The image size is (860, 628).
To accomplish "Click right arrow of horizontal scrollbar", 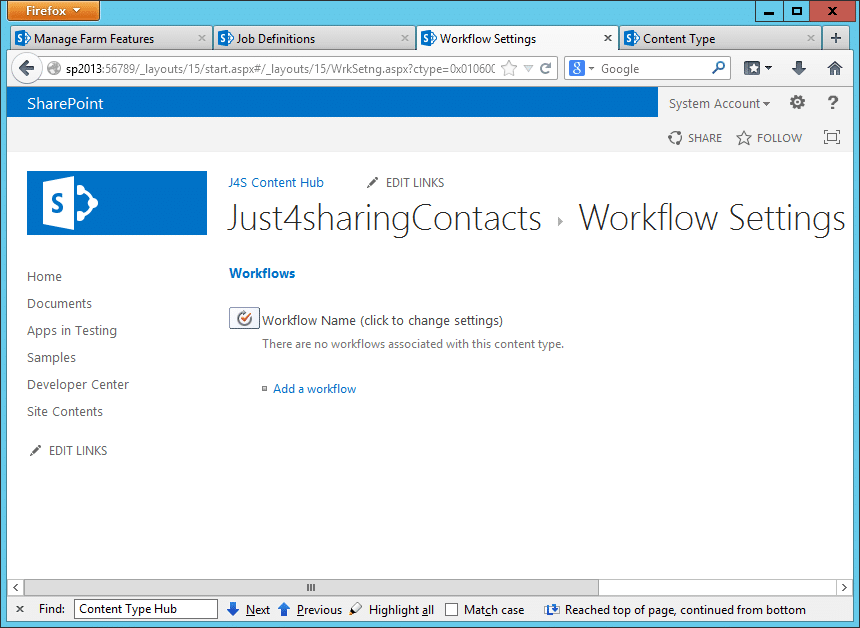I will point(844,587).
